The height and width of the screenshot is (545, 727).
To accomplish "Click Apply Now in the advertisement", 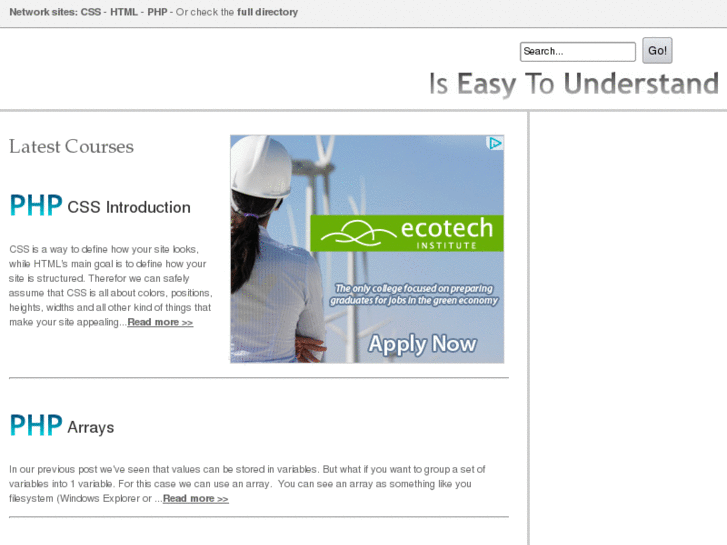I will [422, 344].
